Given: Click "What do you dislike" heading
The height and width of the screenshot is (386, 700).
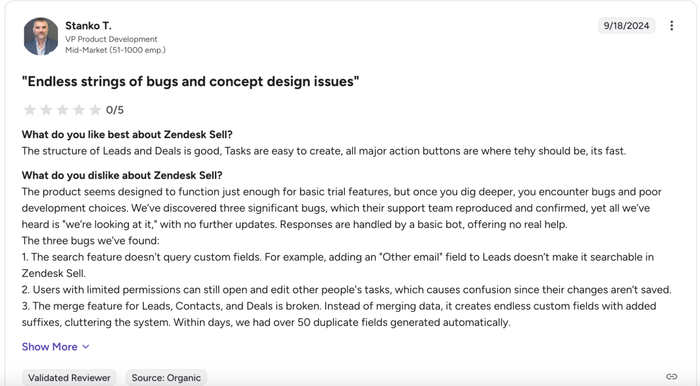Looking at the screenshot, I should click(122, 175).
